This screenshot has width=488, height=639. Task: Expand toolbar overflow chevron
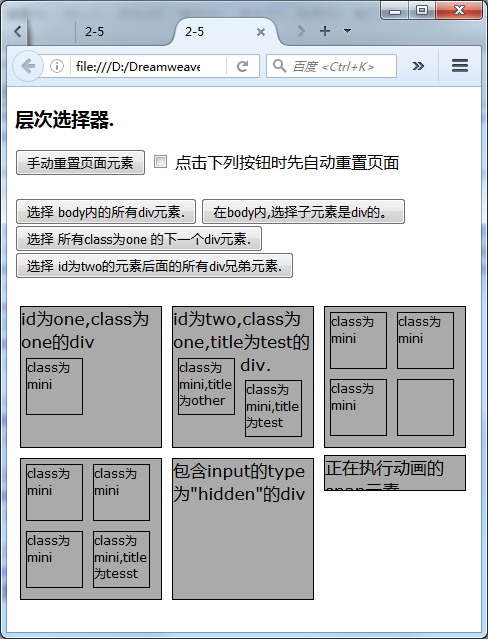coord(418,66)
